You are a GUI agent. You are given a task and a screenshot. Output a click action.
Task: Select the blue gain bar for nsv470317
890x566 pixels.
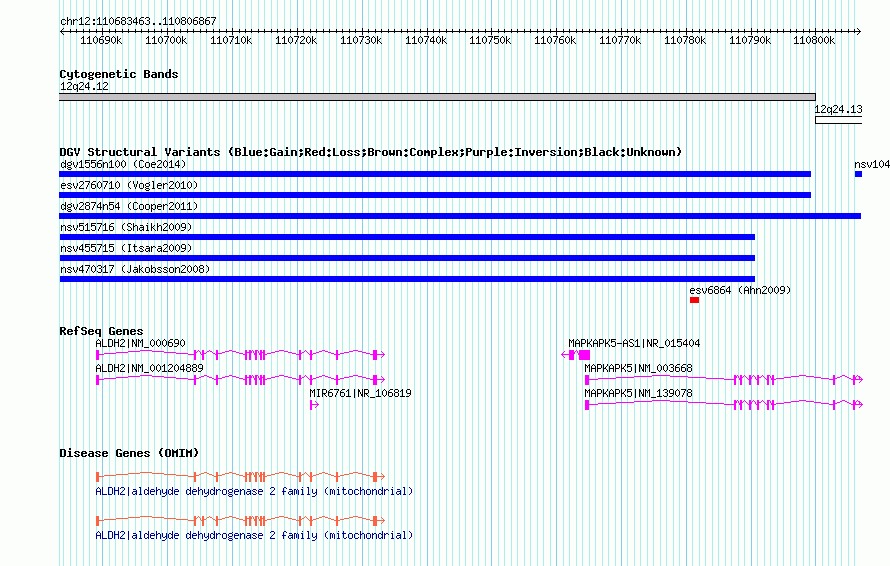click(407, 279)
